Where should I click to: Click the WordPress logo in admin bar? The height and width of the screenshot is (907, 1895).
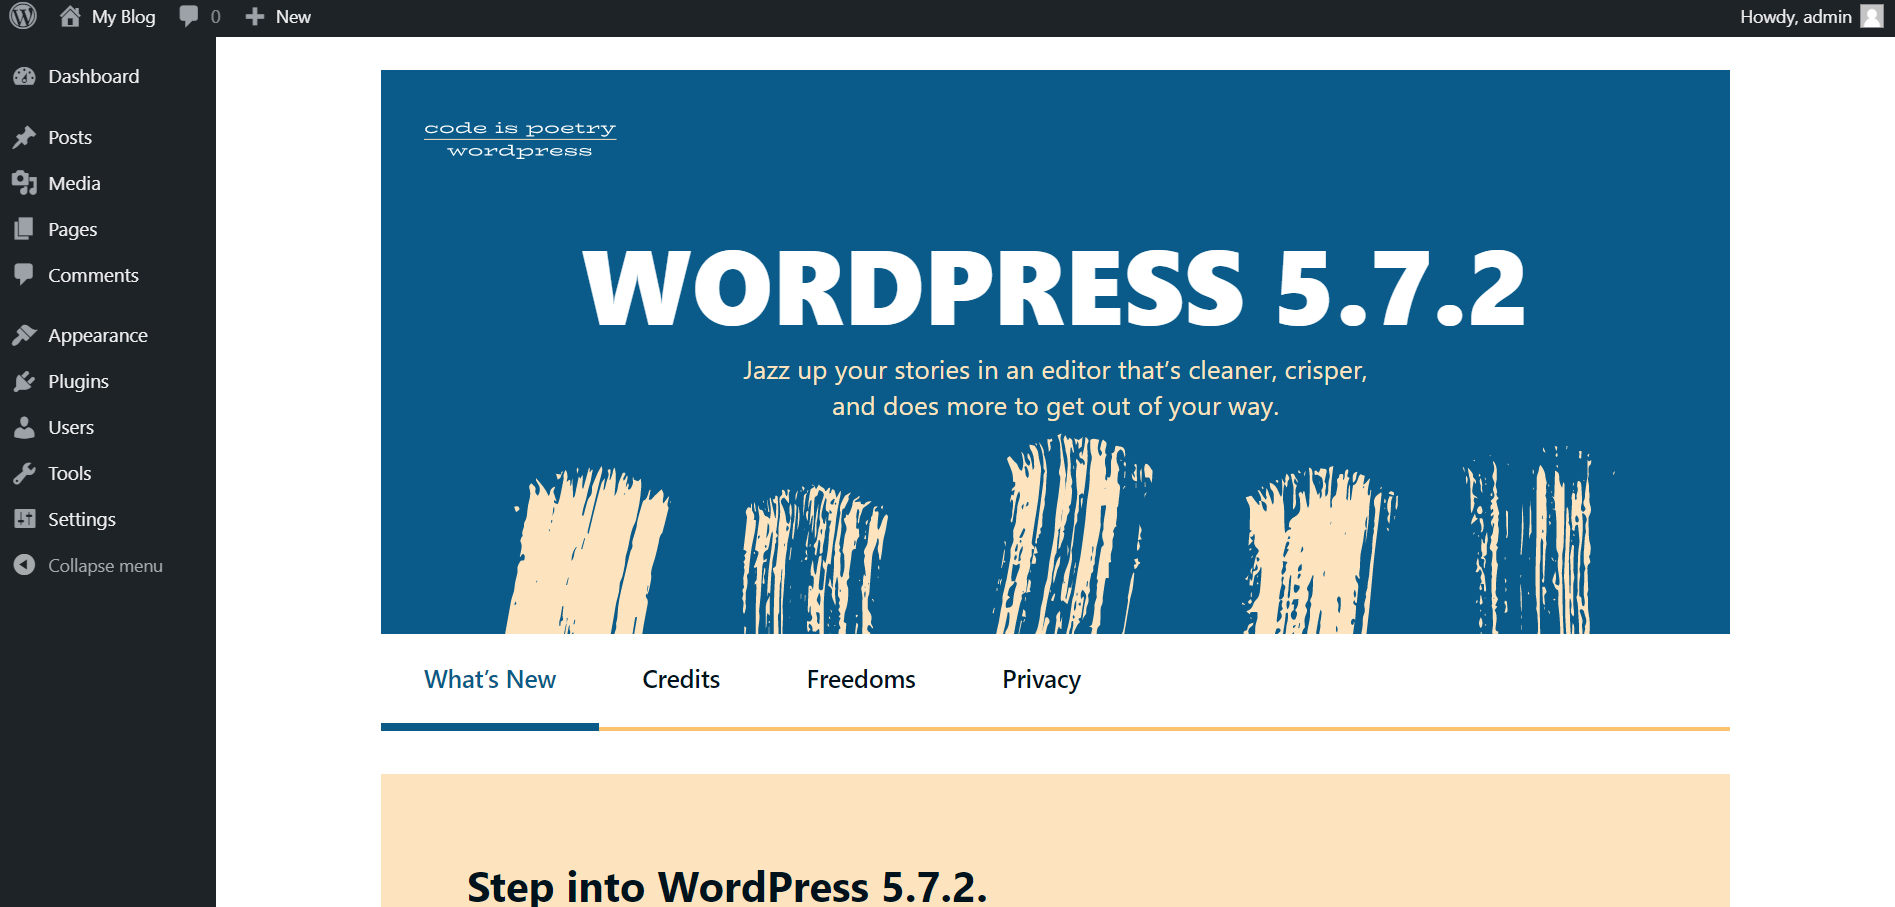[x=23, y=16]
